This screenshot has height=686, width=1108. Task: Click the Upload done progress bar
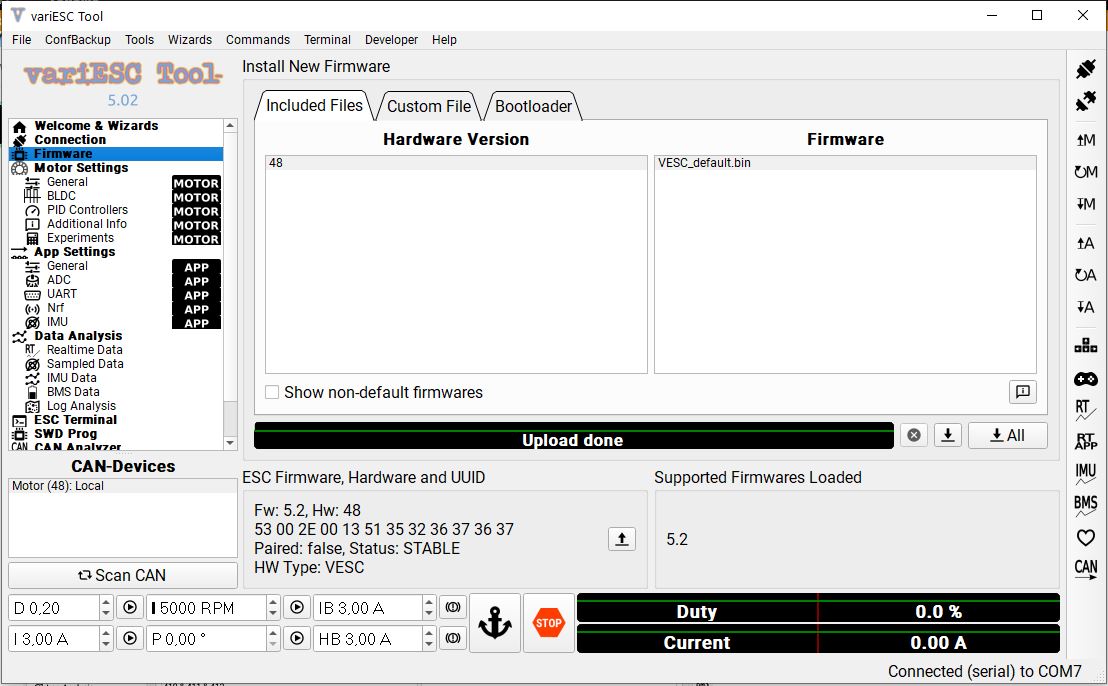pyautogui.click(x=574, y=436)
